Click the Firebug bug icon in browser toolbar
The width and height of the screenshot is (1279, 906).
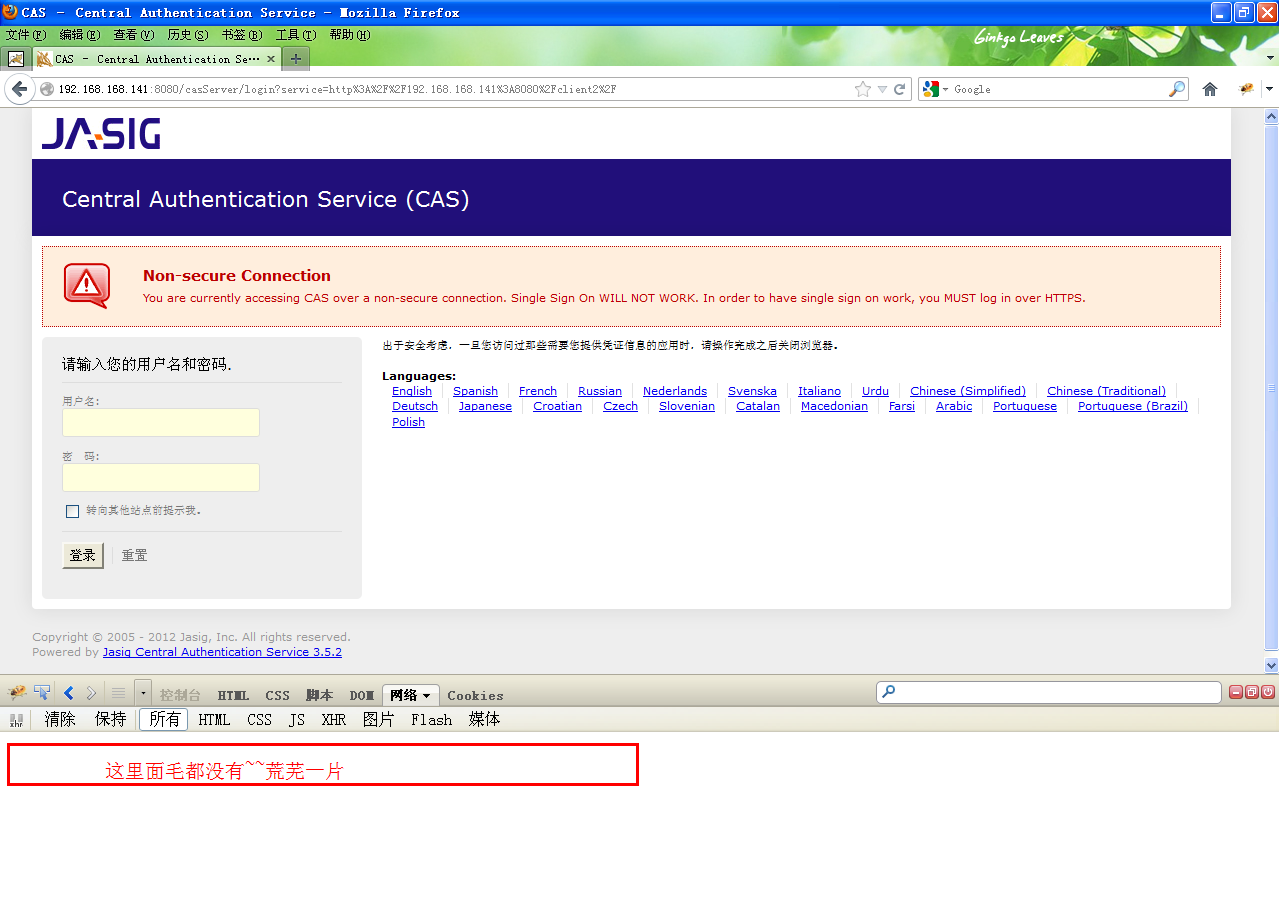pos(1247,89)
